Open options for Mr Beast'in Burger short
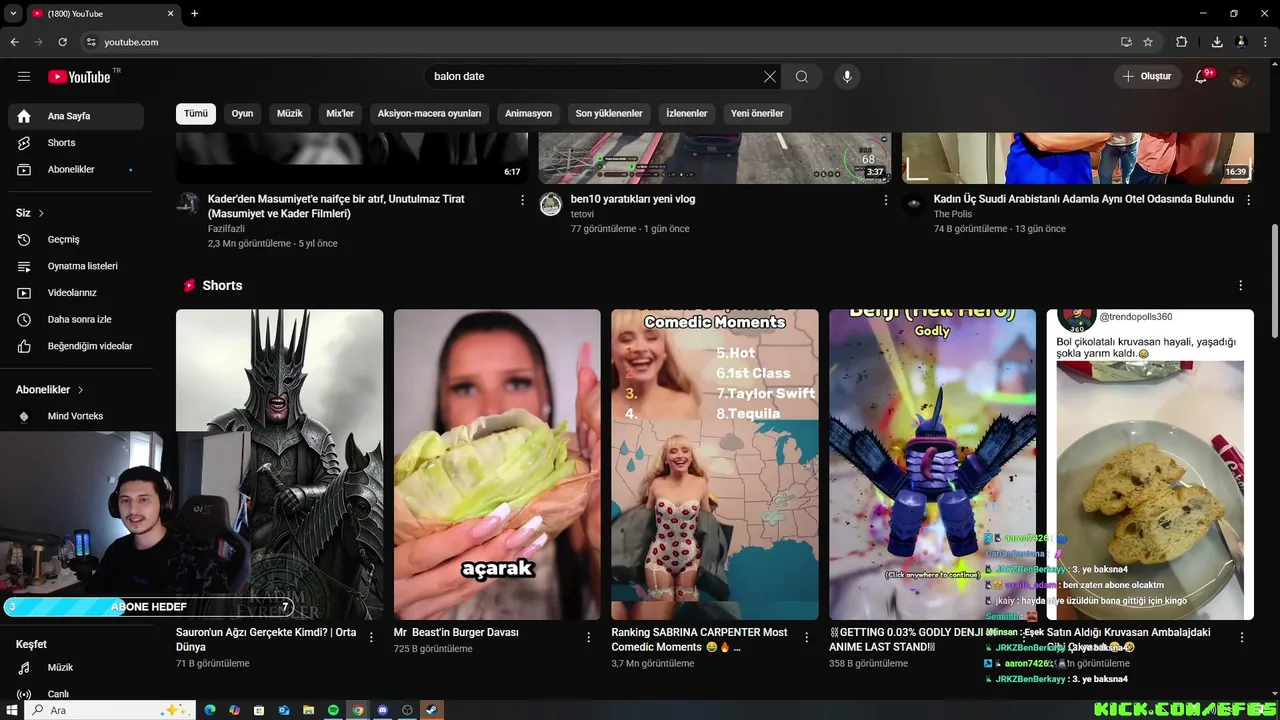The width and height of the screenshot is (1280, 720). point(589,637)
